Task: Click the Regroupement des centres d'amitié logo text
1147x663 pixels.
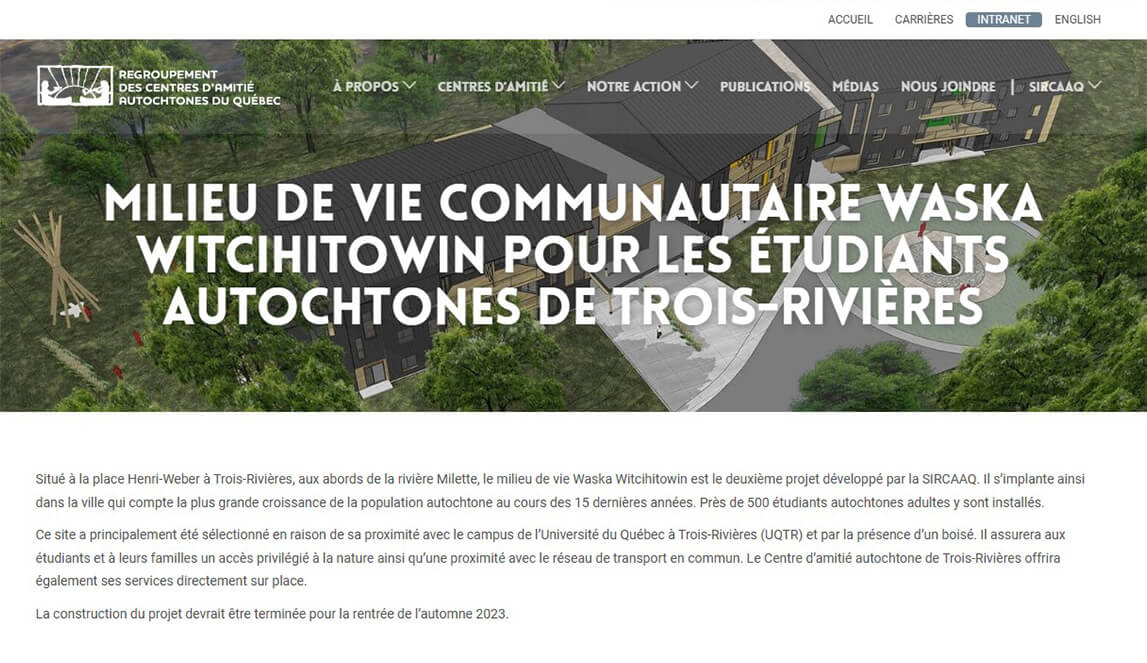Action: tap(198, 87)
